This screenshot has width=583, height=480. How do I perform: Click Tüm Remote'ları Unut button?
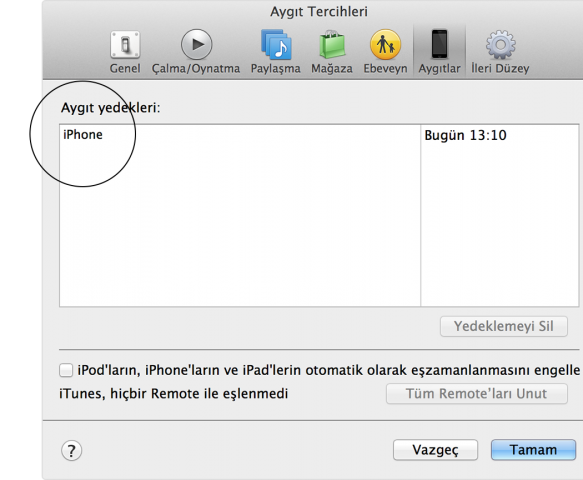tap(477, 394)
